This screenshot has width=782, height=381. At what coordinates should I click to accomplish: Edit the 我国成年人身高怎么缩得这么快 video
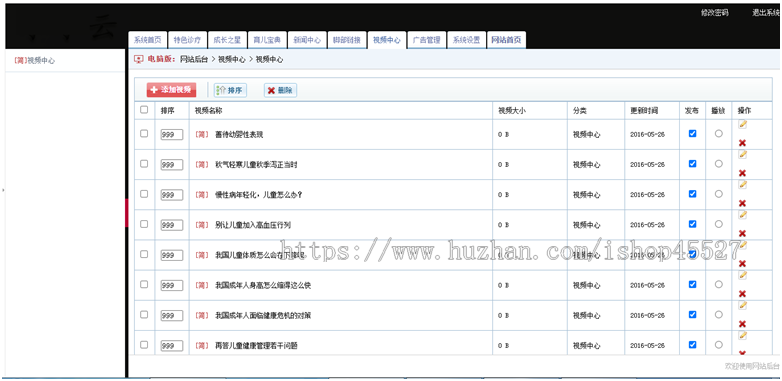(x=743, y=275)
